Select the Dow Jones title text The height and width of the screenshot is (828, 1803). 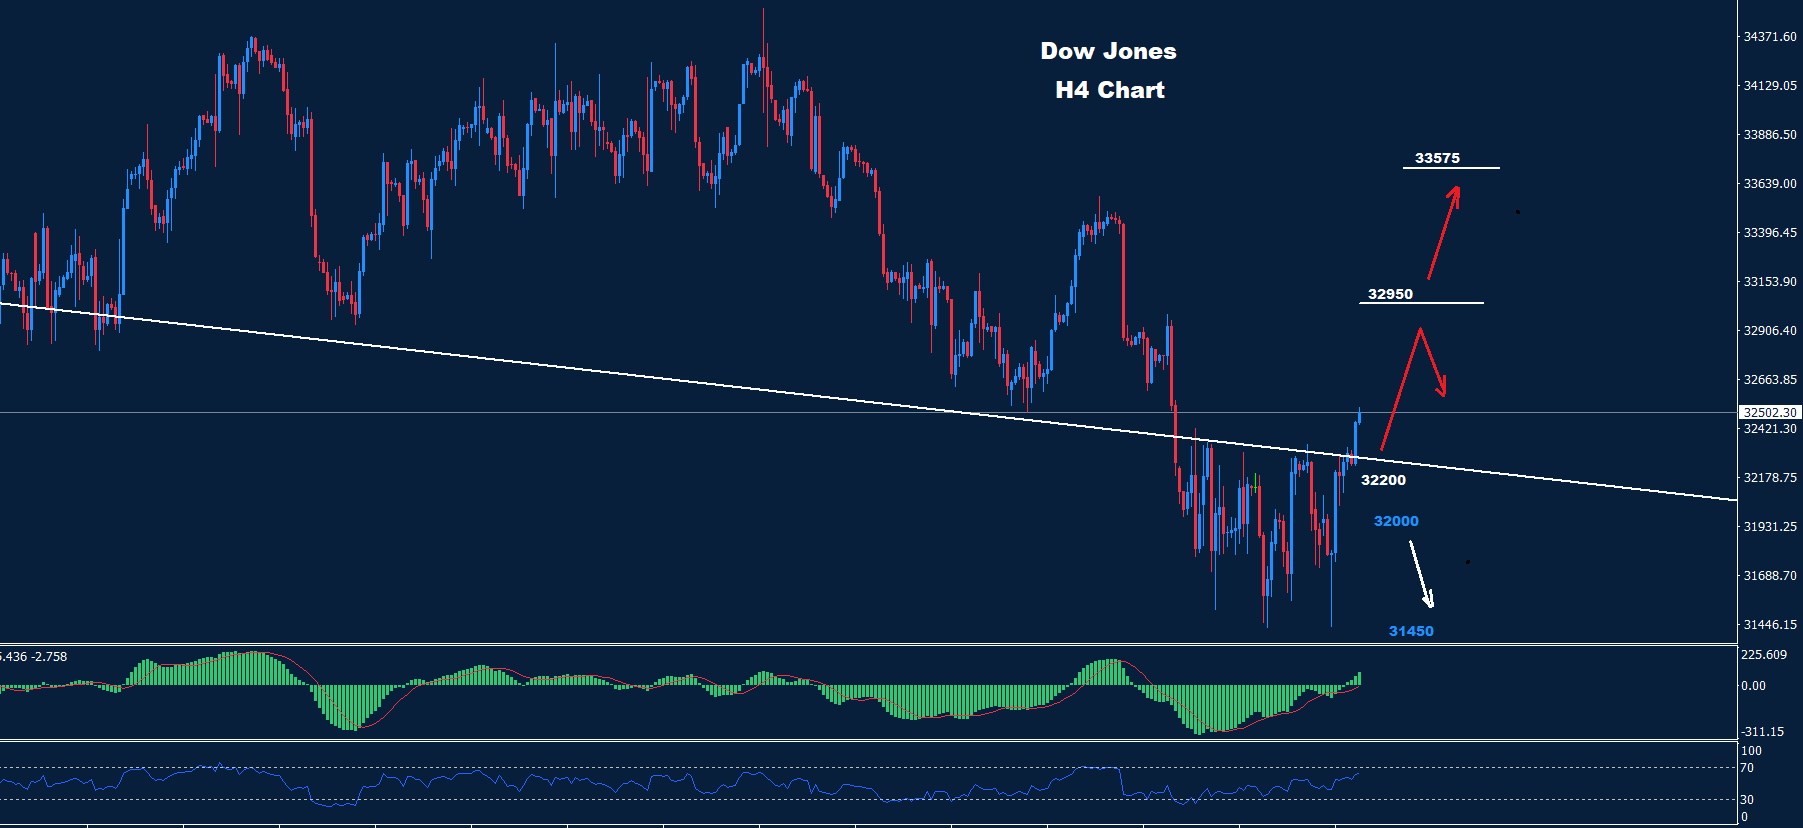point(1108,51)
